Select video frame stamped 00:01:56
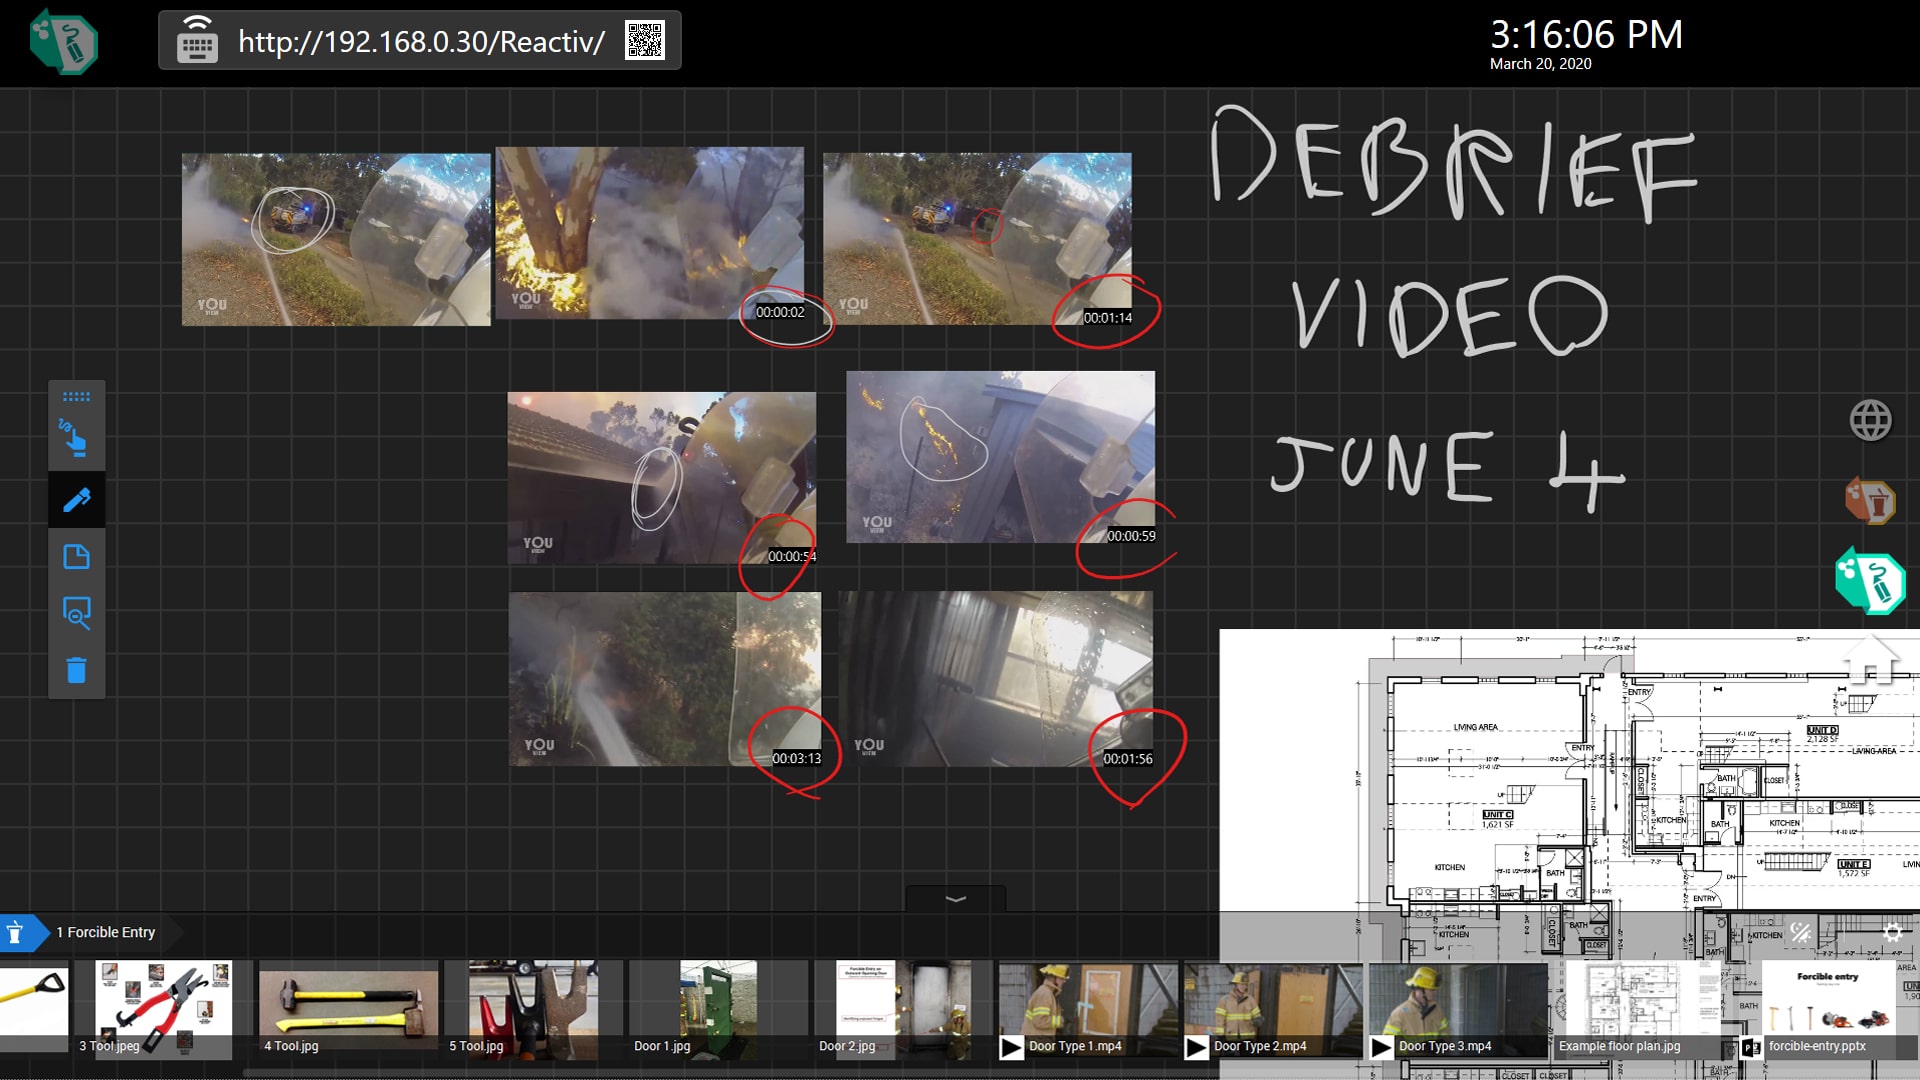 pyautogui.click(x=995, y=679)
